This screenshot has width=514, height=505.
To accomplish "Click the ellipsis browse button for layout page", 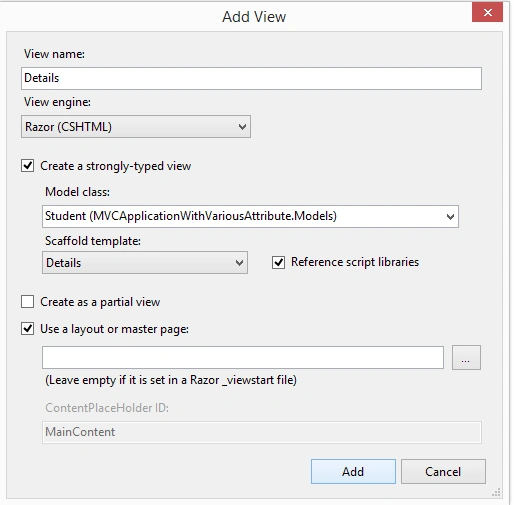I will [466, 358].
